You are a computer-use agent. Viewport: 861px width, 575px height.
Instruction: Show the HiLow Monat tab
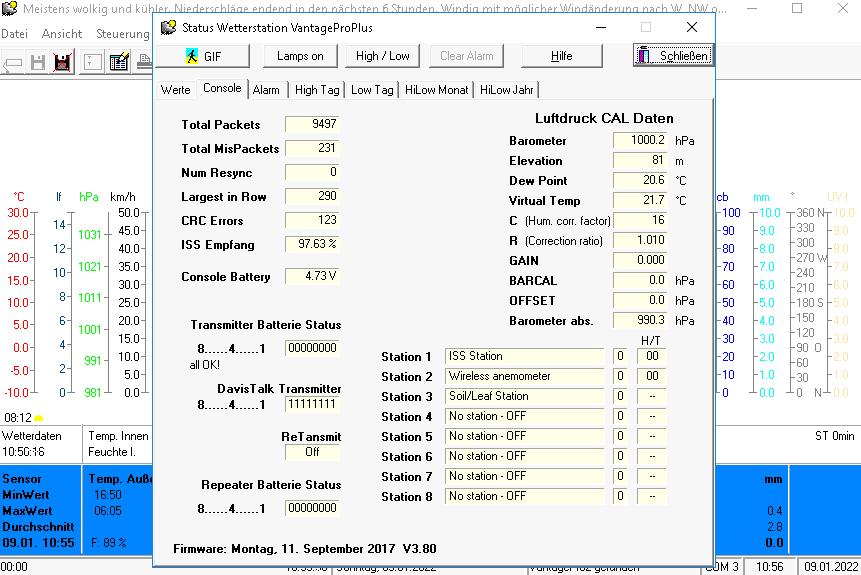(x=436, y=90)
